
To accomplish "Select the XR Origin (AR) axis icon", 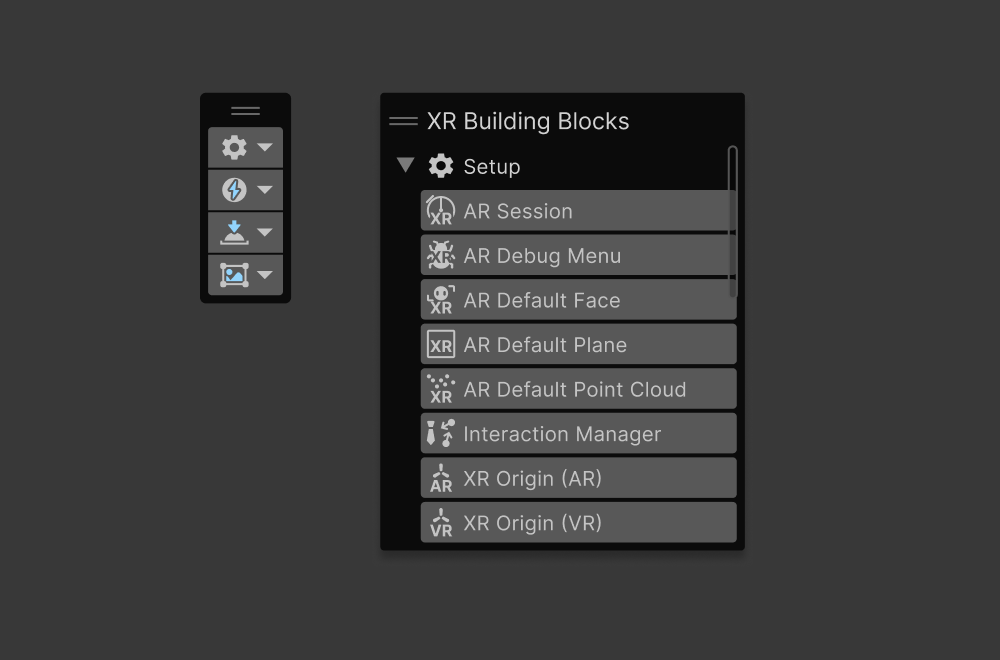I will (x=441, y=477).
